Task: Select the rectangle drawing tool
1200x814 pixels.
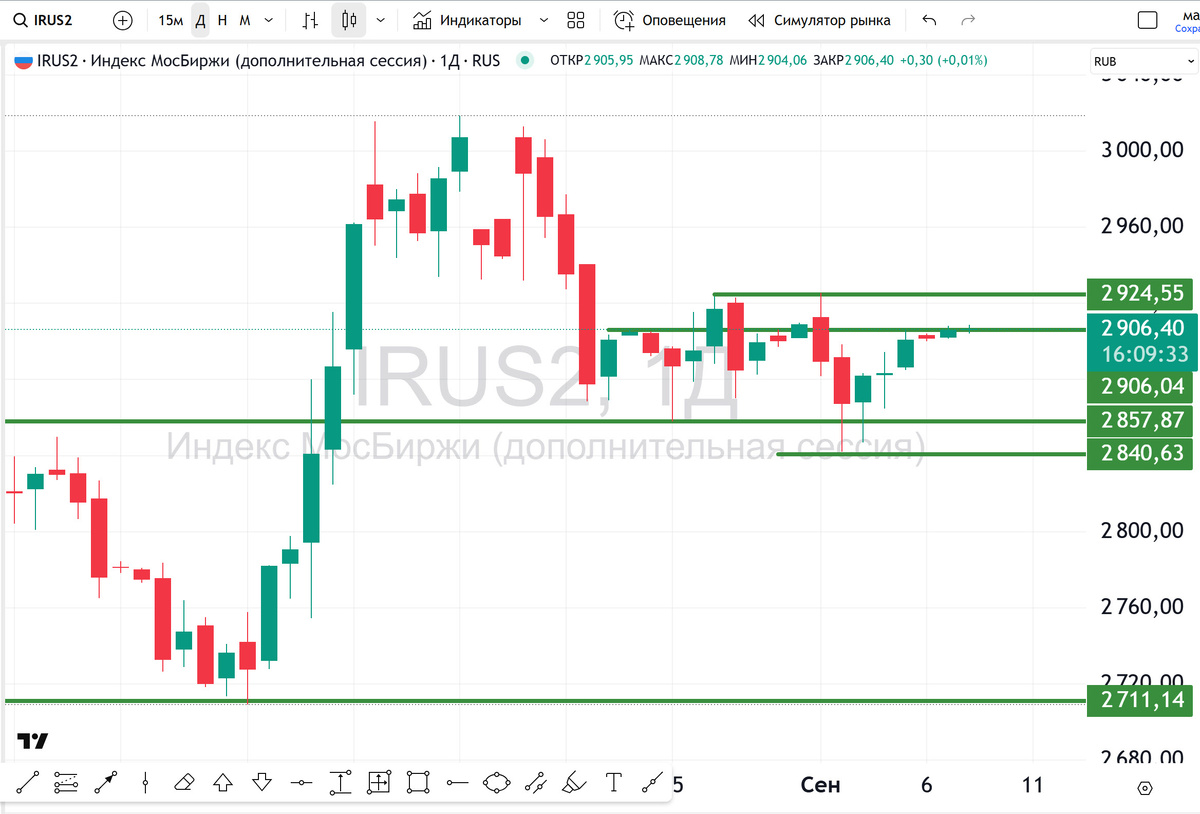Action: click(418, 782)
